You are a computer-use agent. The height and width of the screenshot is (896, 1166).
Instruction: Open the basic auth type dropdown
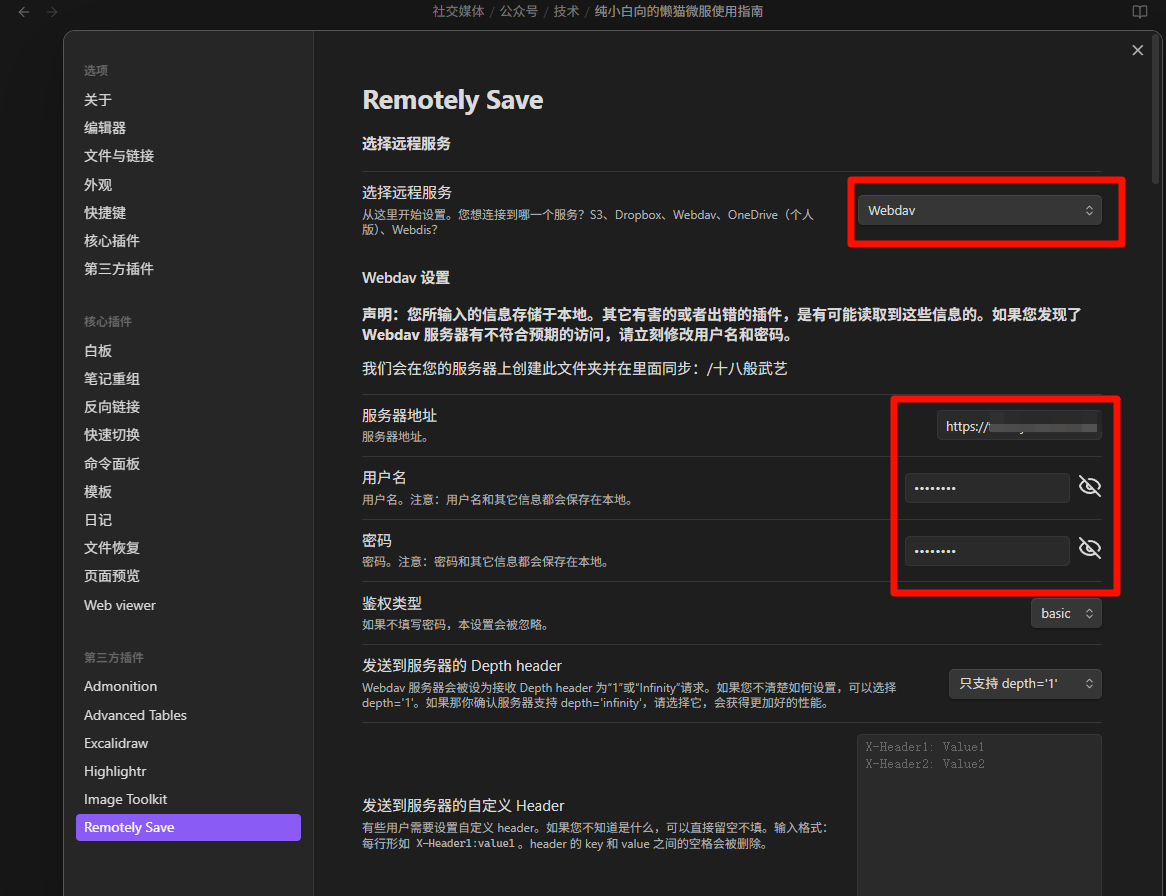coord(1066,613)
